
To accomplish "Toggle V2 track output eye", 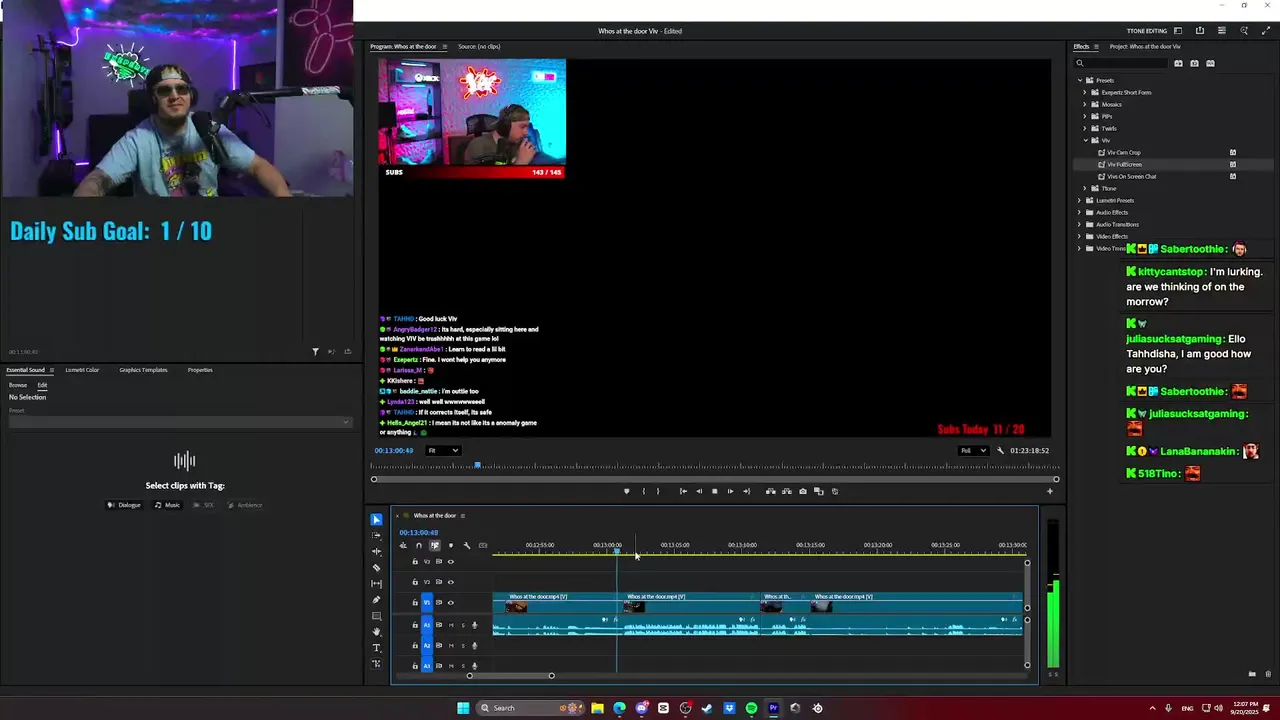I will (x=450, y=582).
